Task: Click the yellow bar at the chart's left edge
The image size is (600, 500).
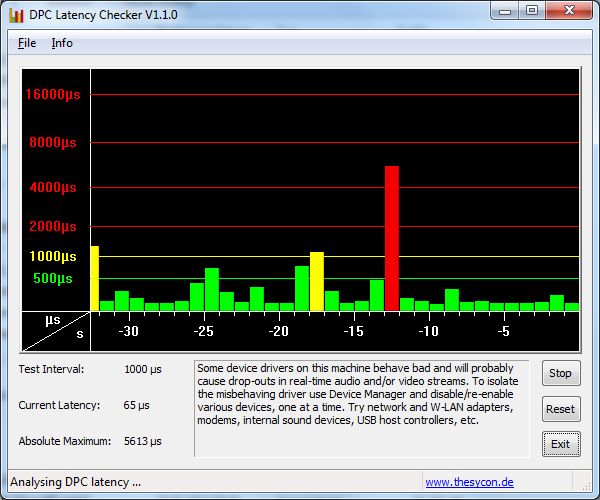Action: point(95,279)
